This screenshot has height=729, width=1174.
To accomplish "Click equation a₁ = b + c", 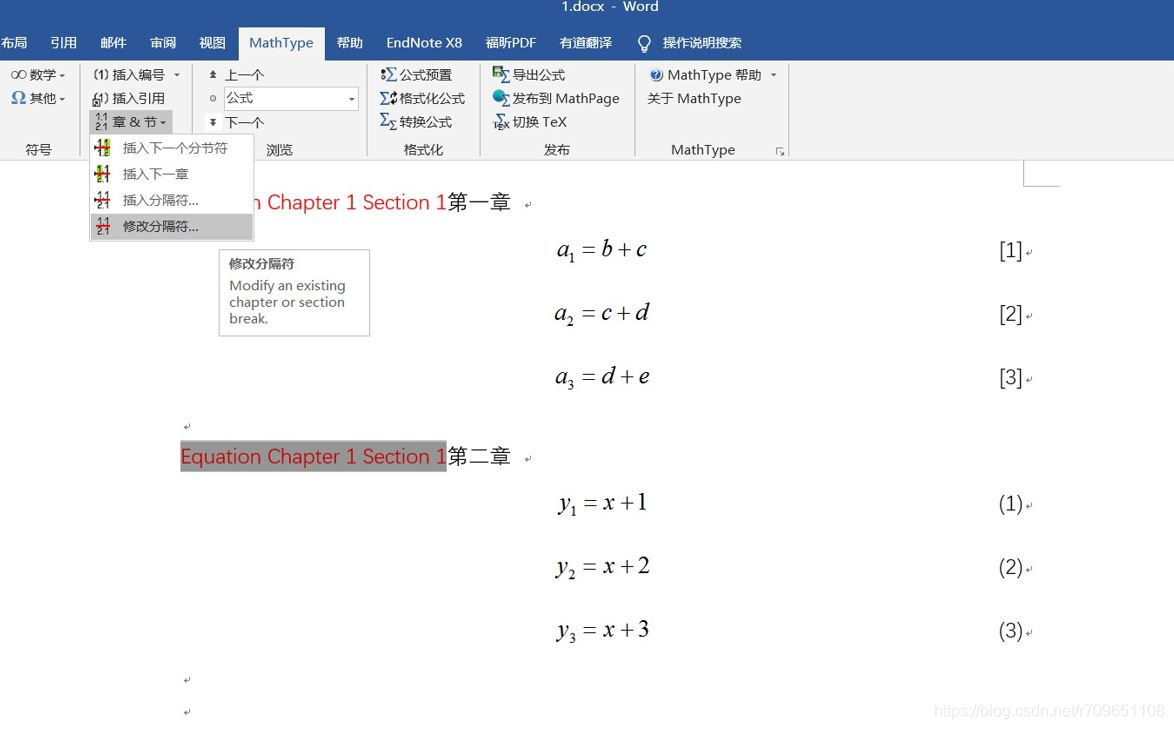I will point(601,250).
